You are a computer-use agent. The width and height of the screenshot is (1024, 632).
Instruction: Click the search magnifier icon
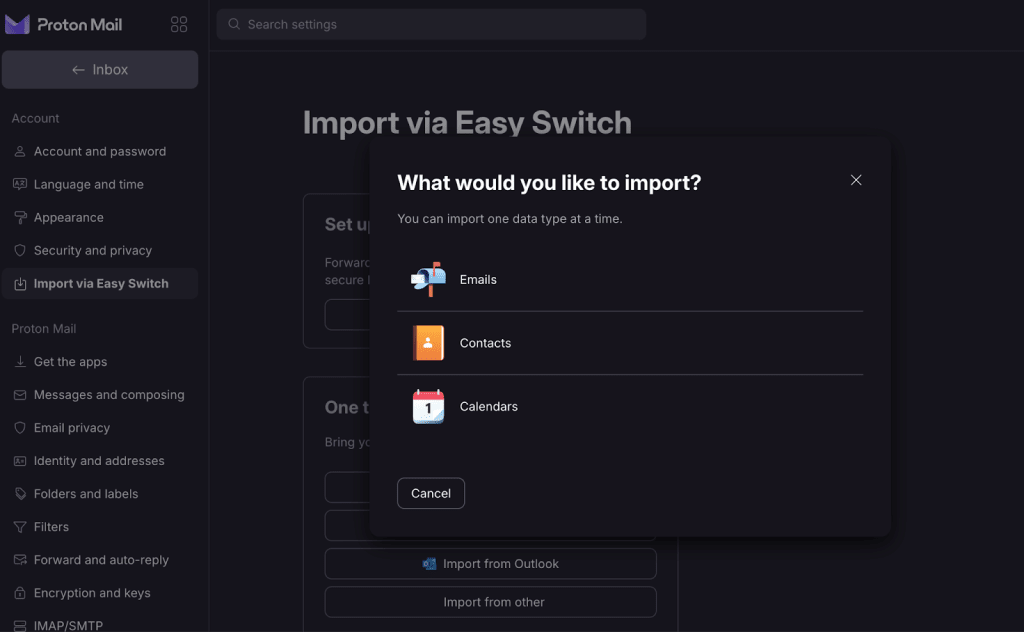[234, 24]
